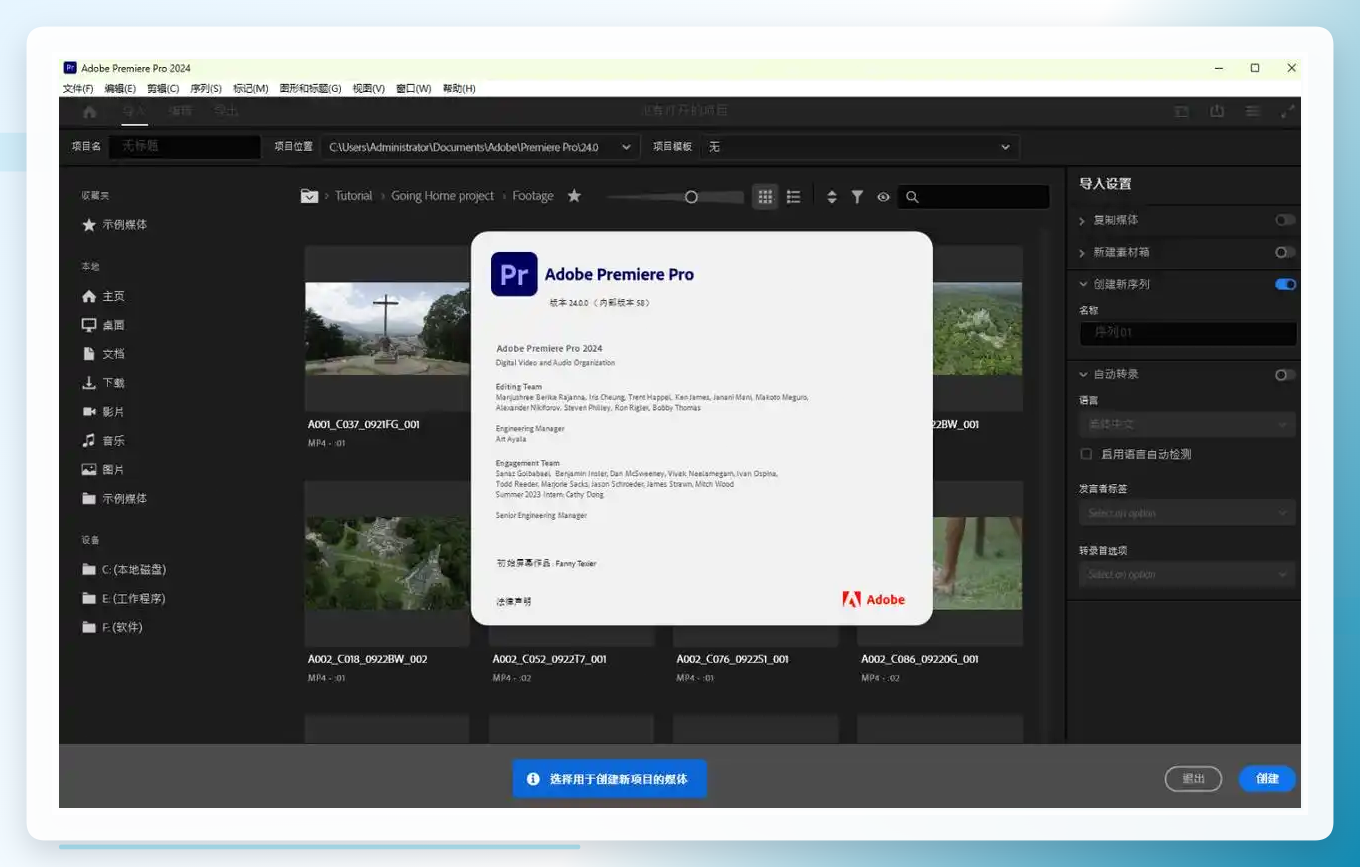
Task: Open the 文件(F) menu
Action: [78, 88]
